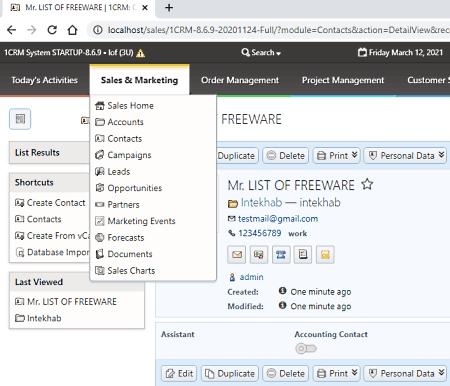This screenshot has height=386, width=450.
Task: Open the admin user link
Action: point(251,277)
